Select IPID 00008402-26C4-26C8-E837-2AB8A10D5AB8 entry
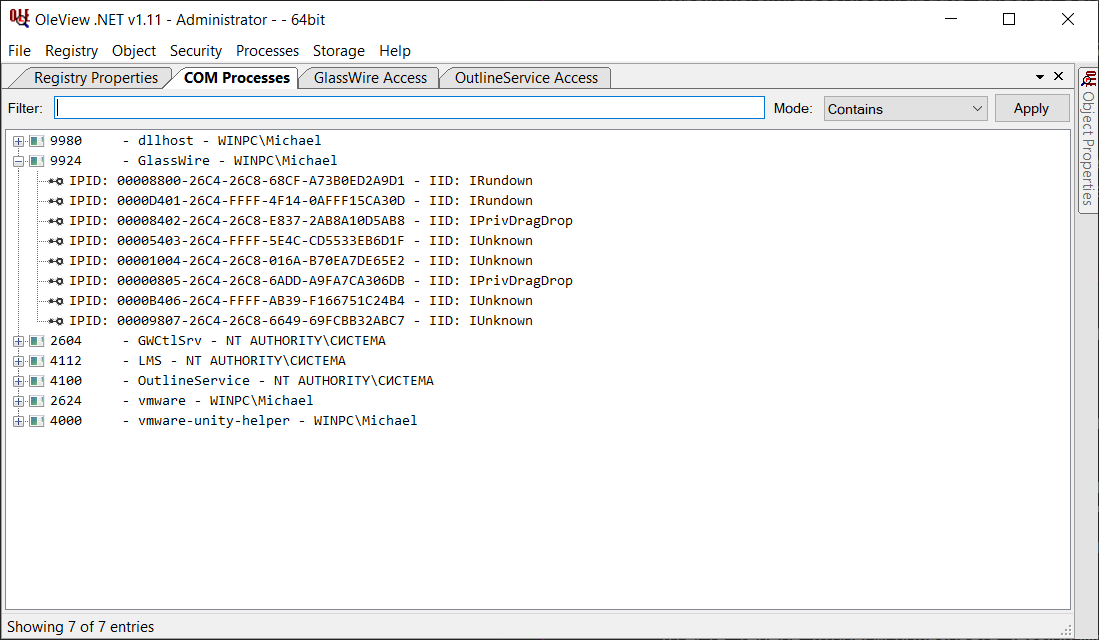 tap(321, 222)
